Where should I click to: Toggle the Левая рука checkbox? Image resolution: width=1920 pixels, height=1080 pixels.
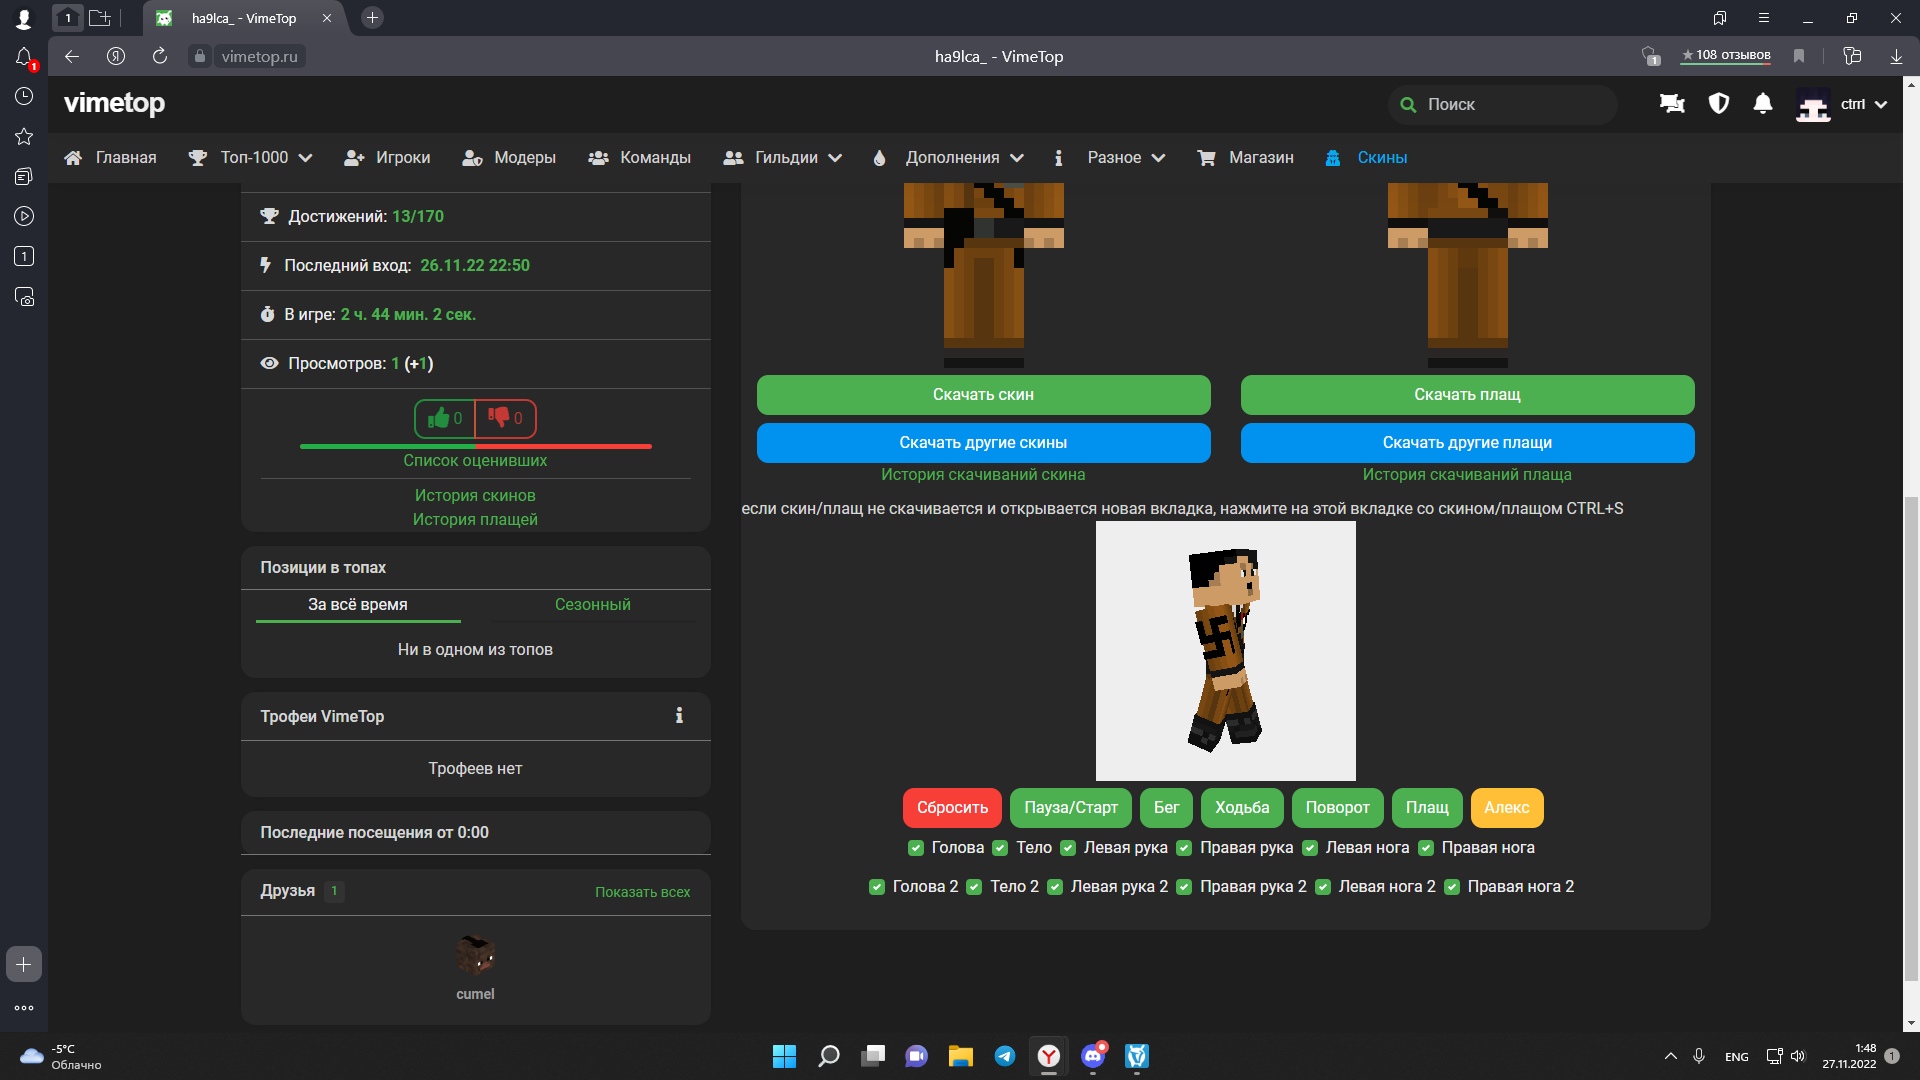[1068, 848]
